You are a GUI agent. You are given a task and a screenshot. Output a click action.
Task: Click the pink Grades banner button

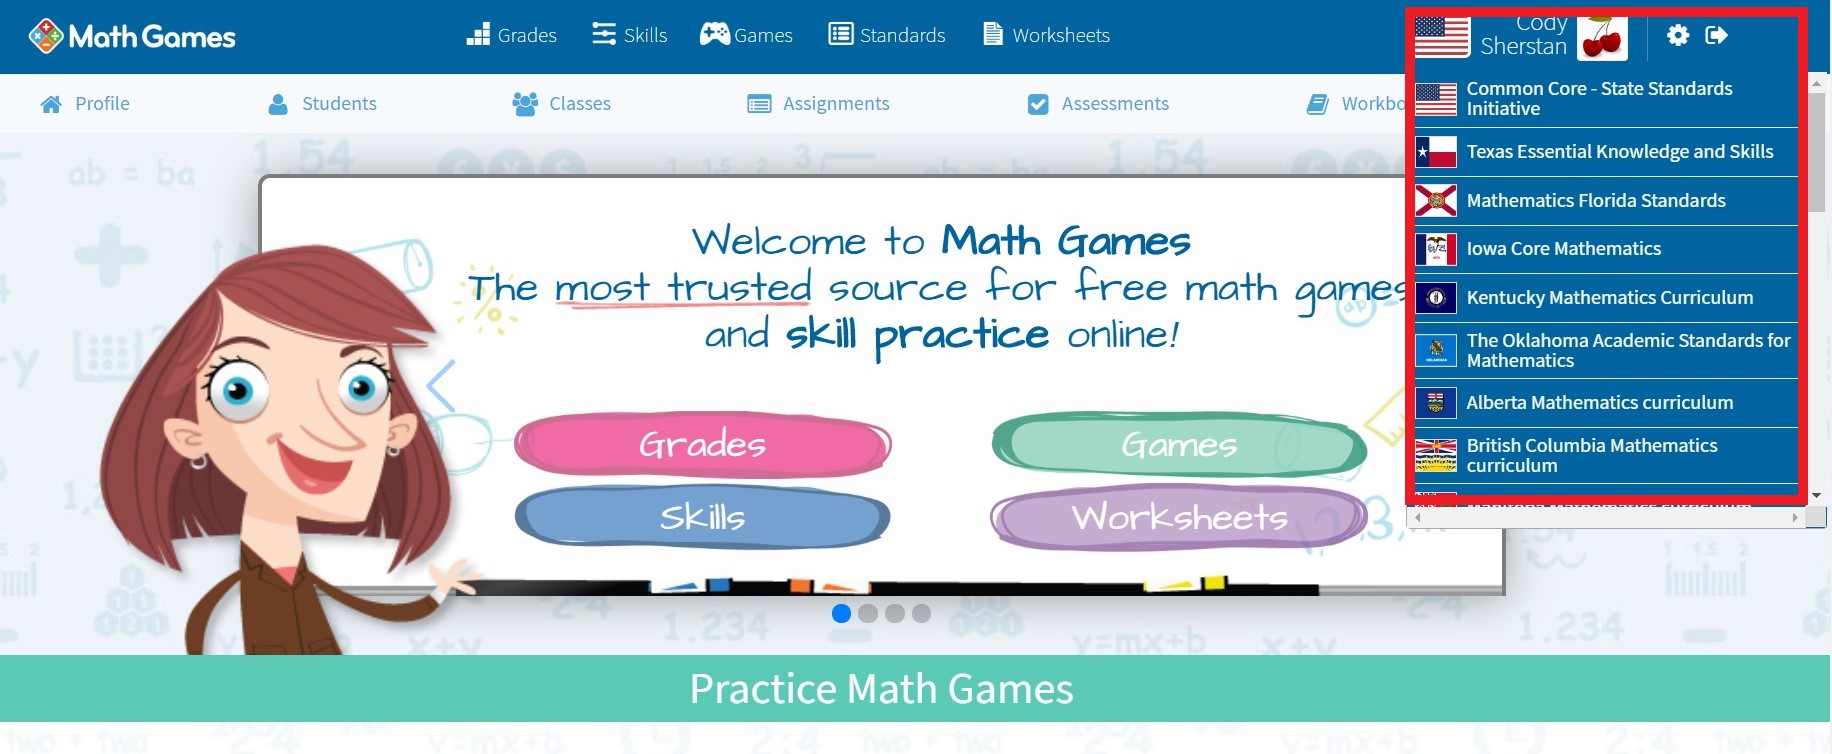[702, 444]
